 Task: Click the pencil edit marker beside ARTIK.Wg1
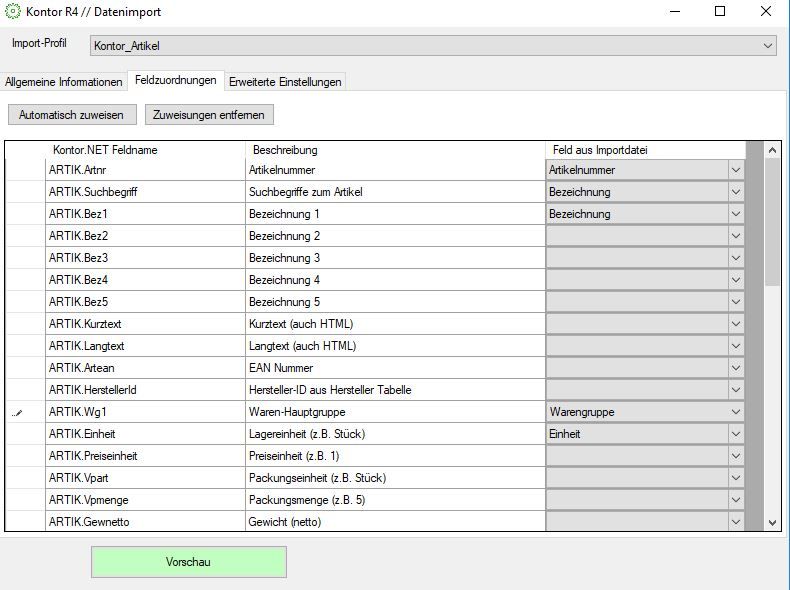pyautogui.click(x=17, y=412)
